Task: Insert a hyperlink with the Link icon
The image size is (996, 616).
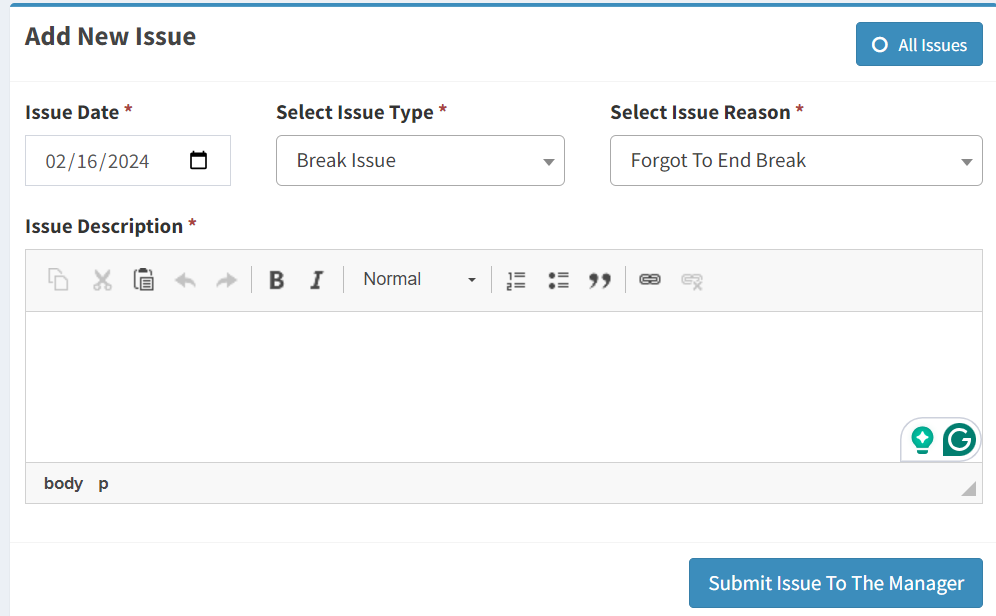Action: point(650,280)
